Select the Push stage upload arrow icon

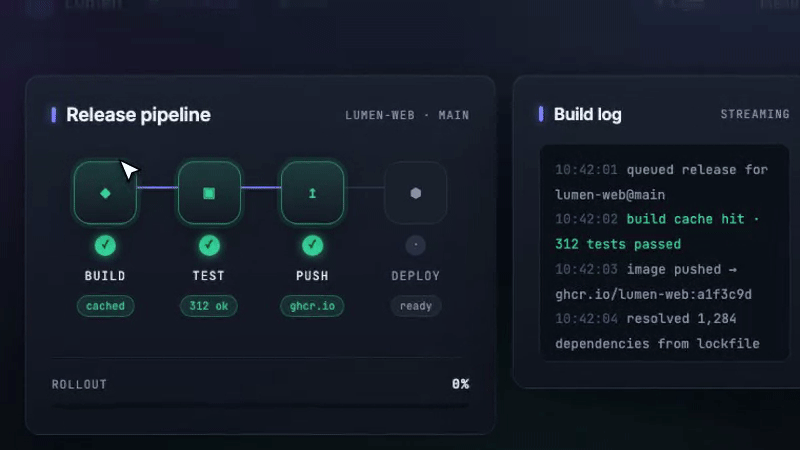coord(312,193)
